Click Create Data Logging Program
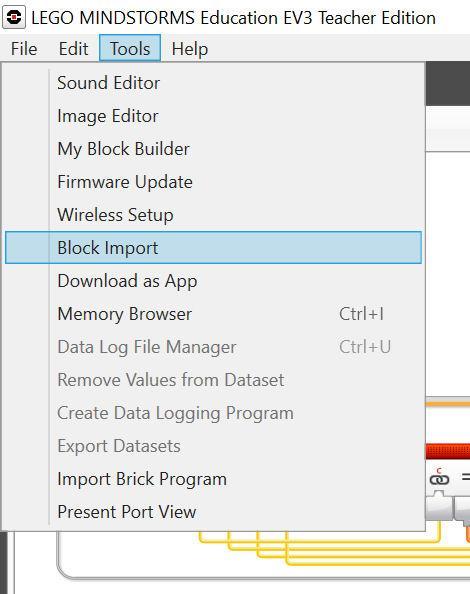This screenshot has height=594, width=470. pyautogui.click(x=213, y=413)
